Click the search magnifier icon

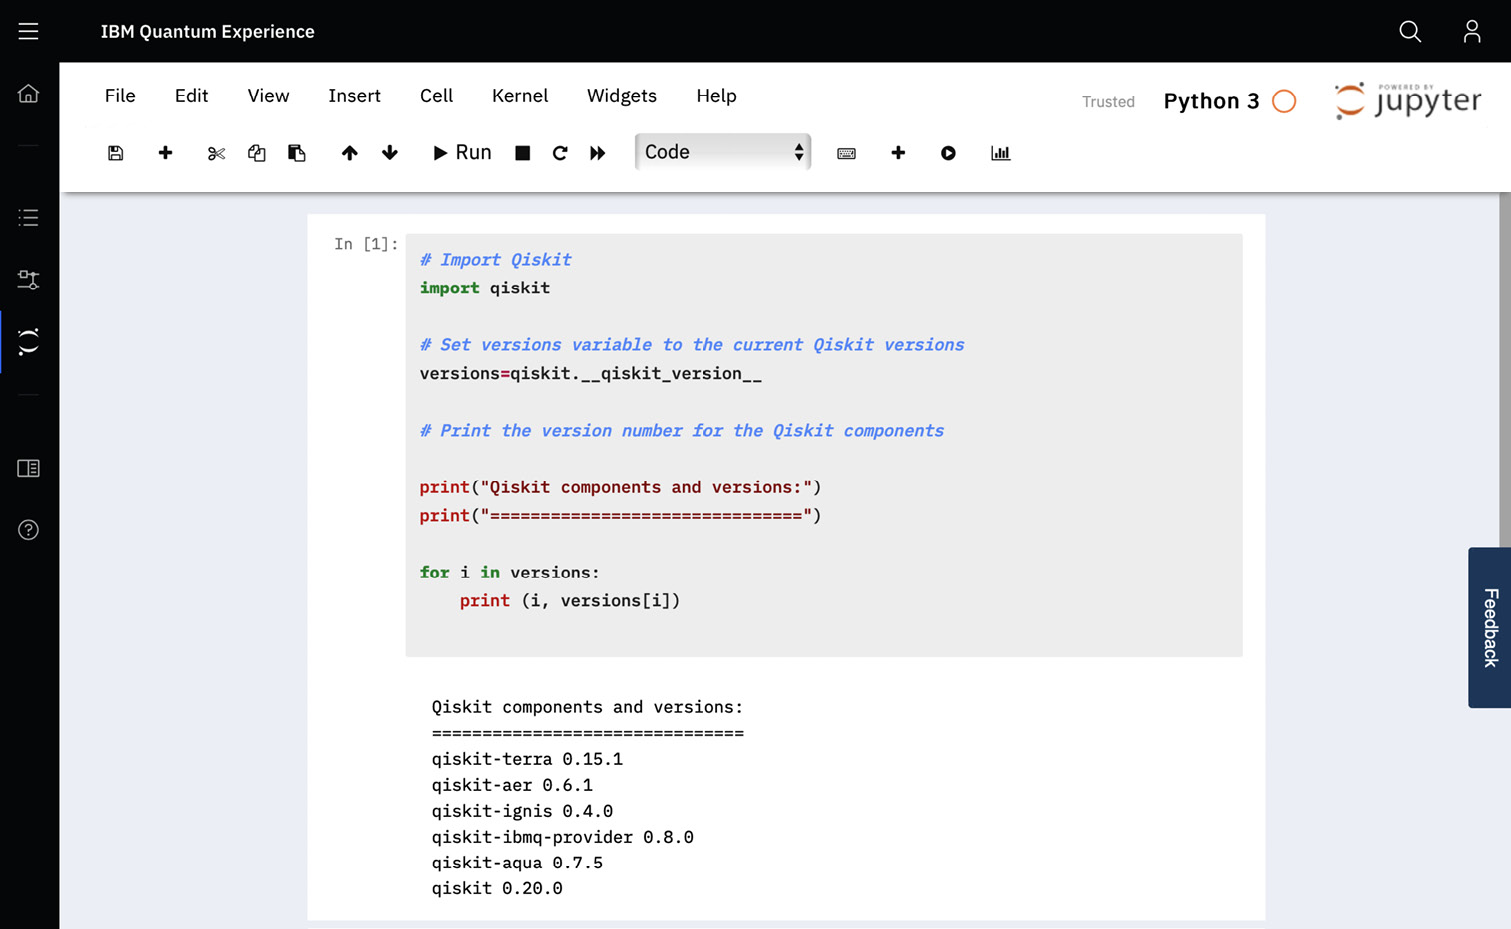(x=1410, y=31)
